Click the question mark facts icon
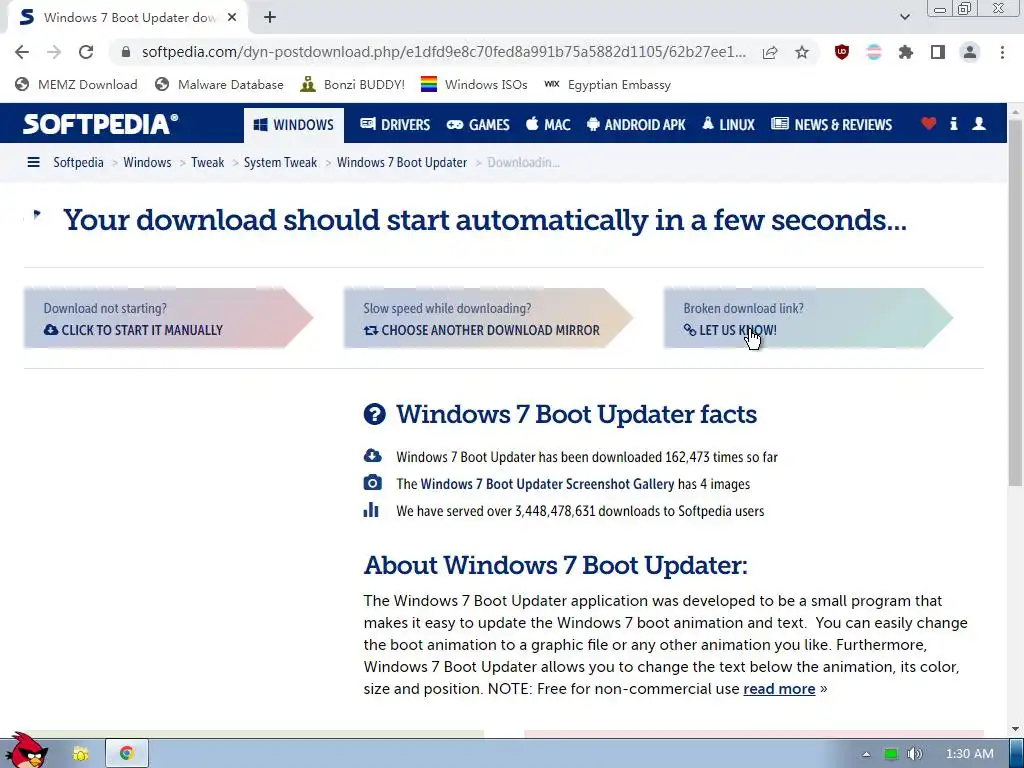Image resolution: width=1024 pixels, height=768 pixels. 375,414
